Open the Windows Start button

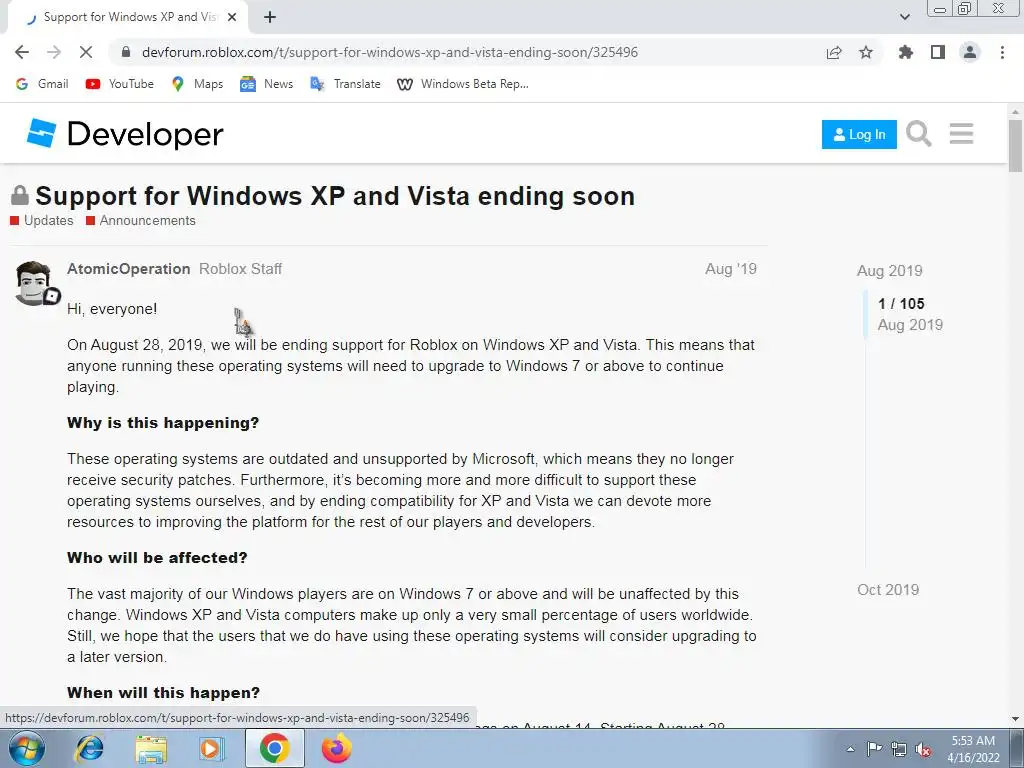point(26,748)
